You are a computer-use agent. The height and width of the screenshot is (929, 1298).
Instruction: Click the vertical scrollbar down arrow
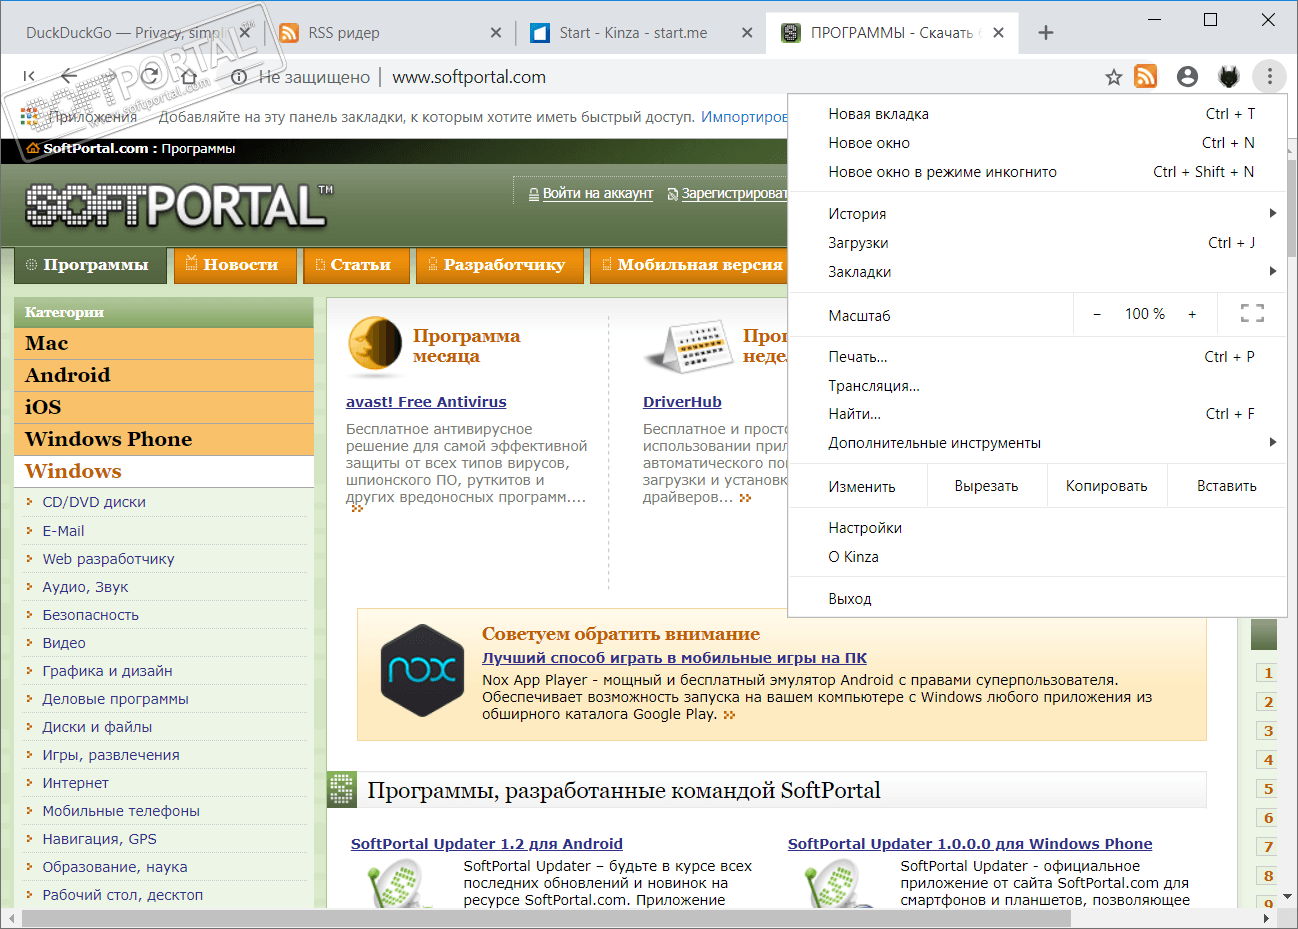(1289, 897)
